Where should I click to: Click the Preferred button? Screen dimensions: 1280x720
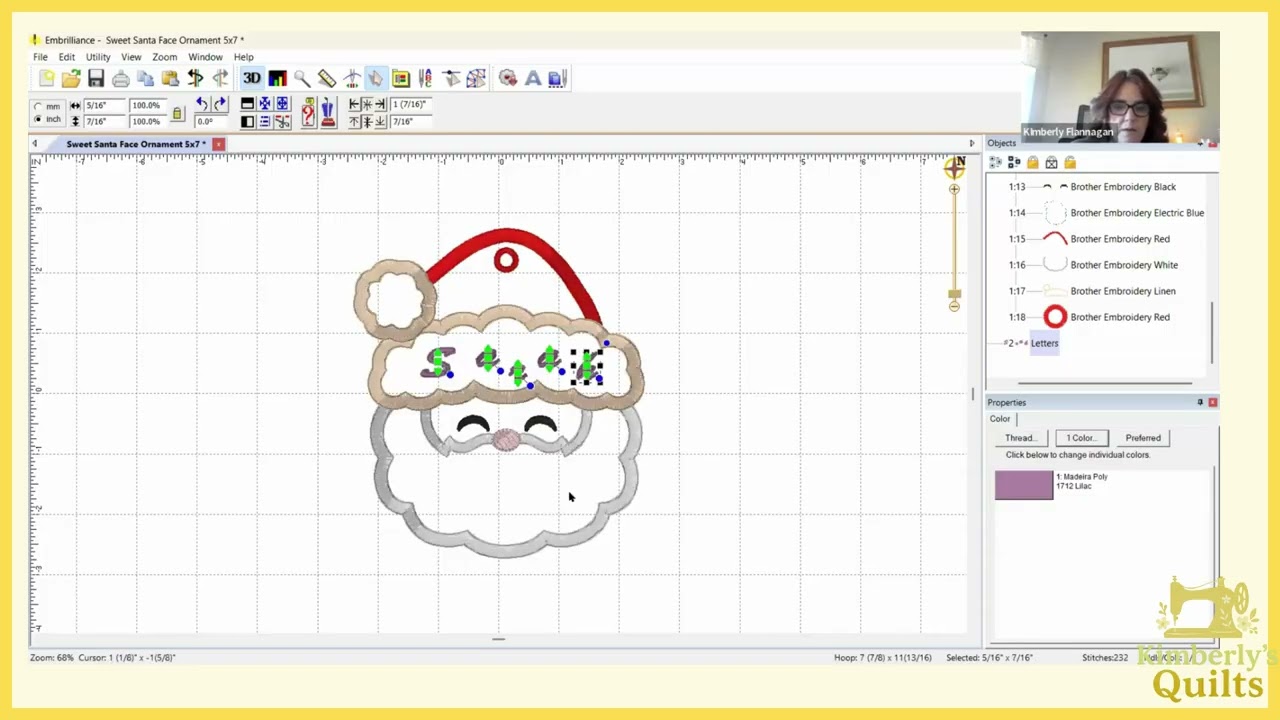(1143, 438)
